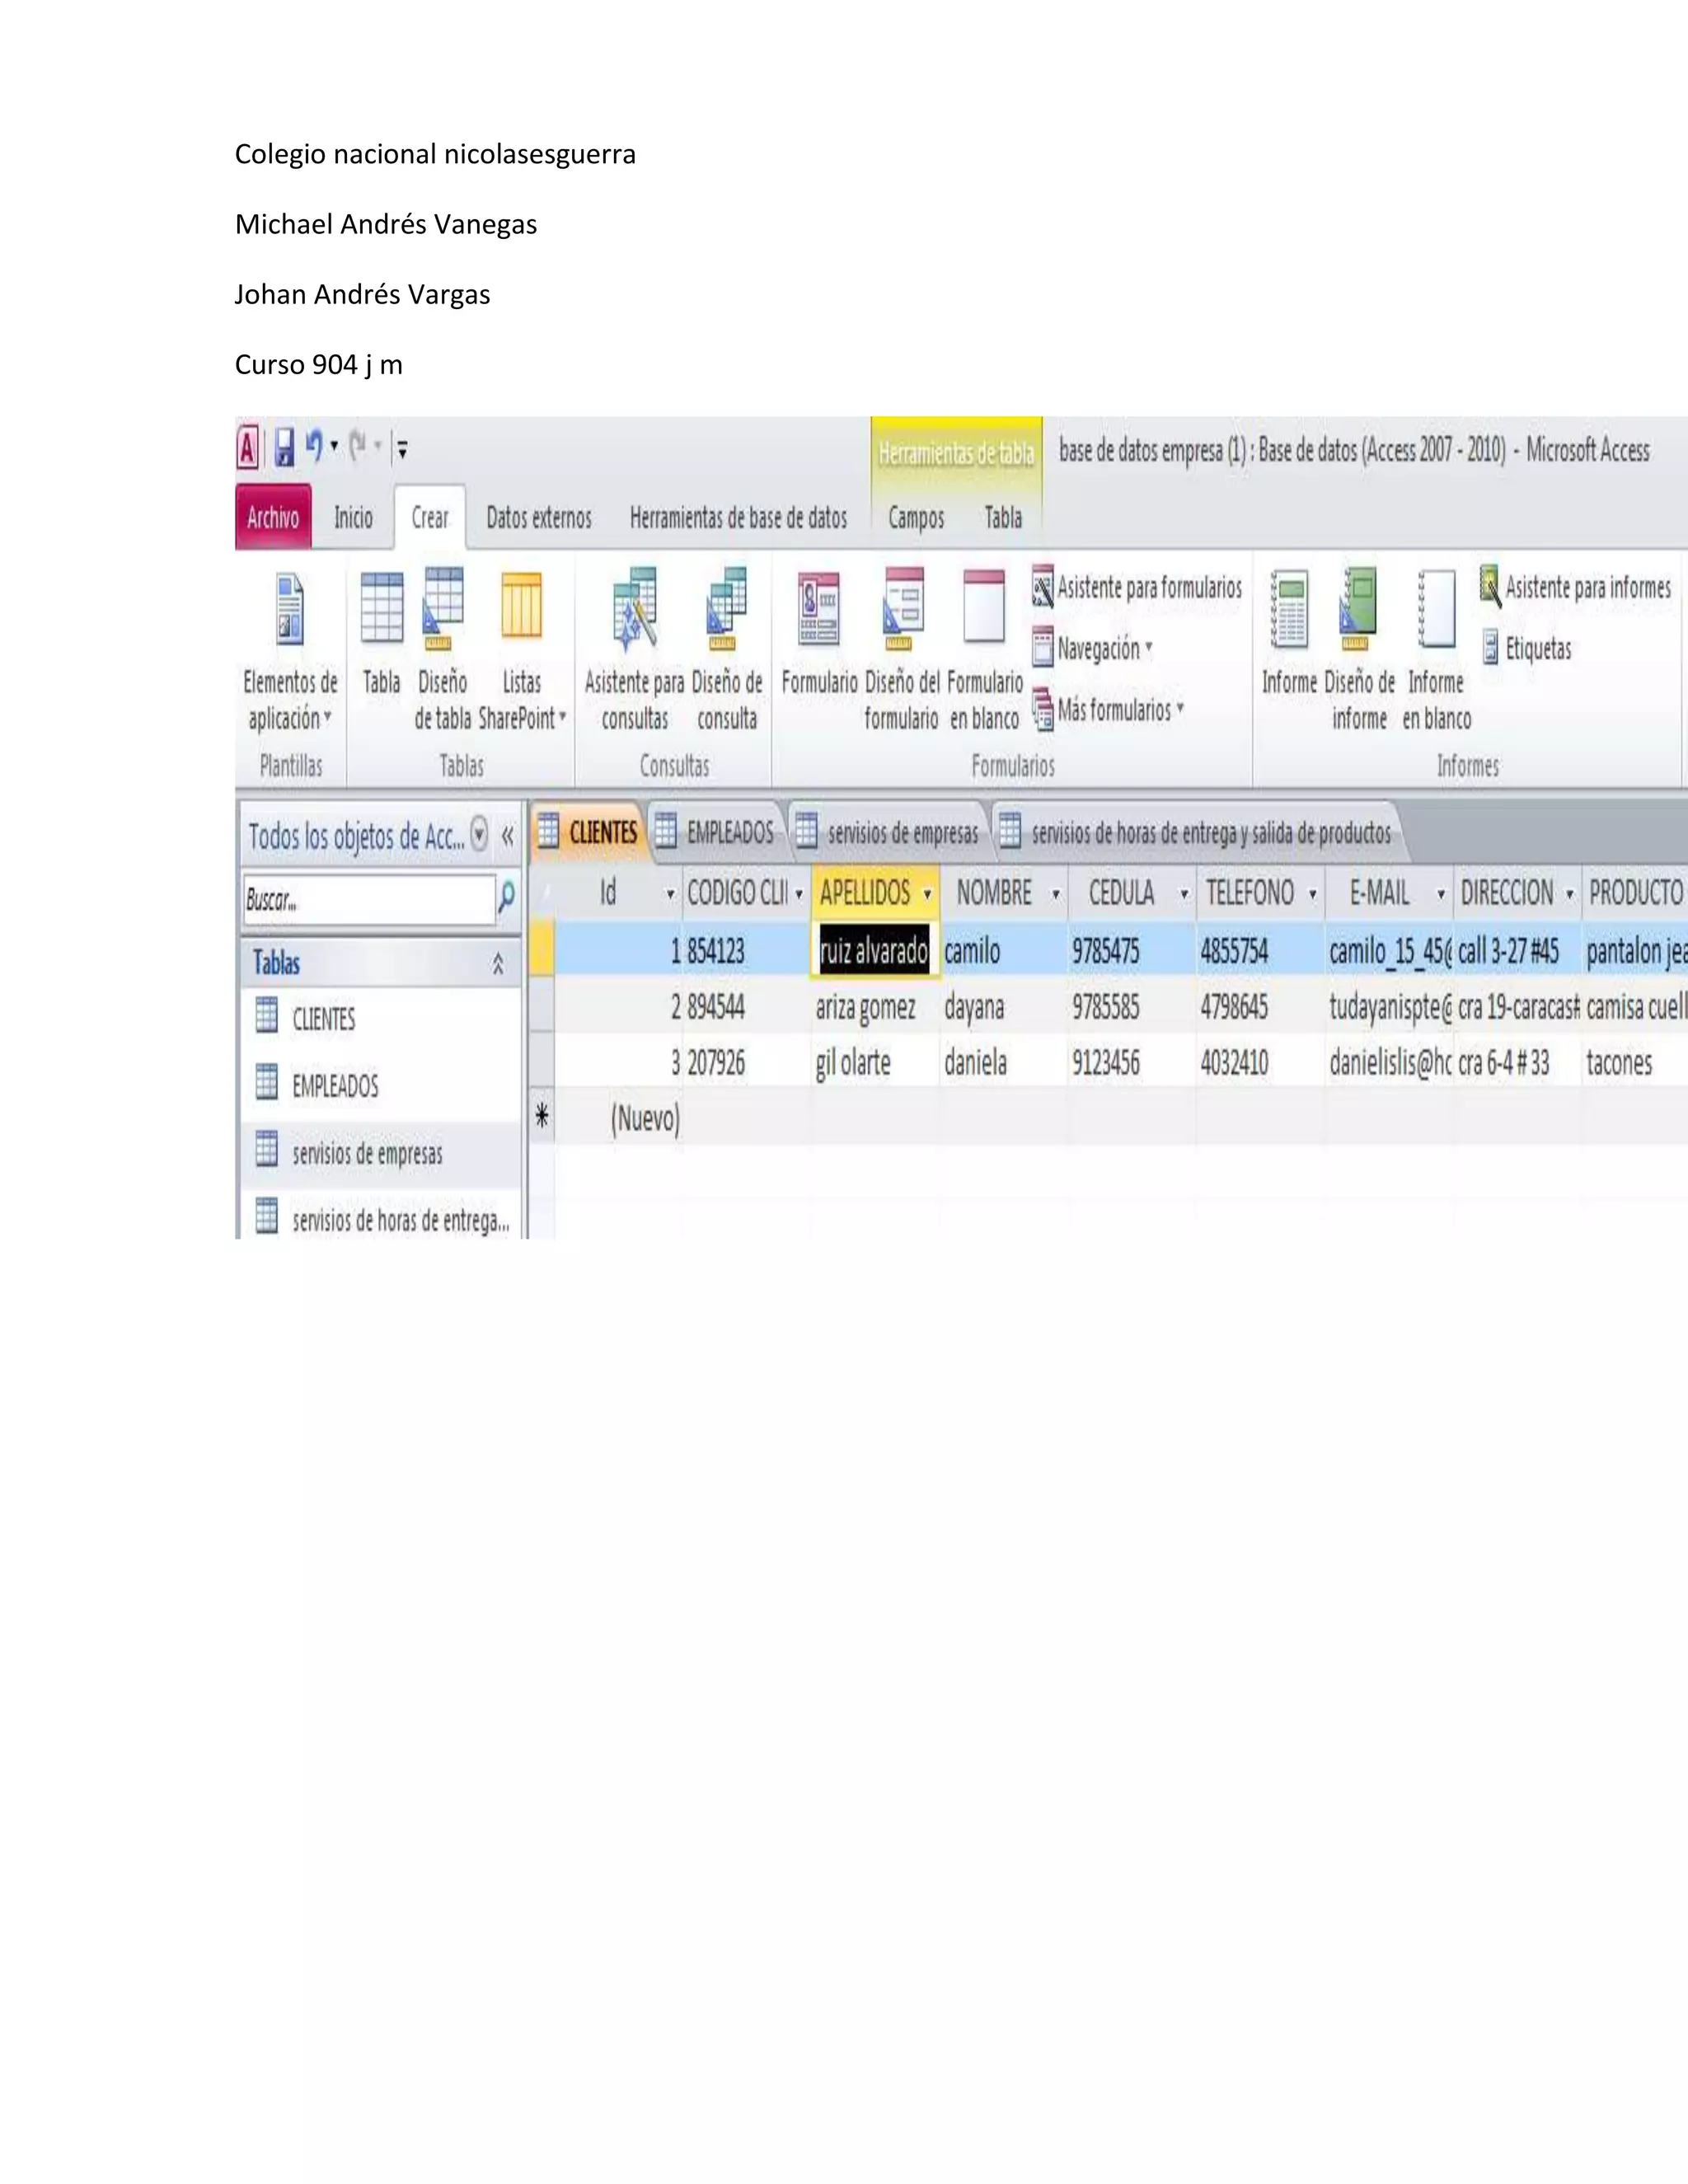Collapse the Tablas group in navigation pane

tap(497, 964)
